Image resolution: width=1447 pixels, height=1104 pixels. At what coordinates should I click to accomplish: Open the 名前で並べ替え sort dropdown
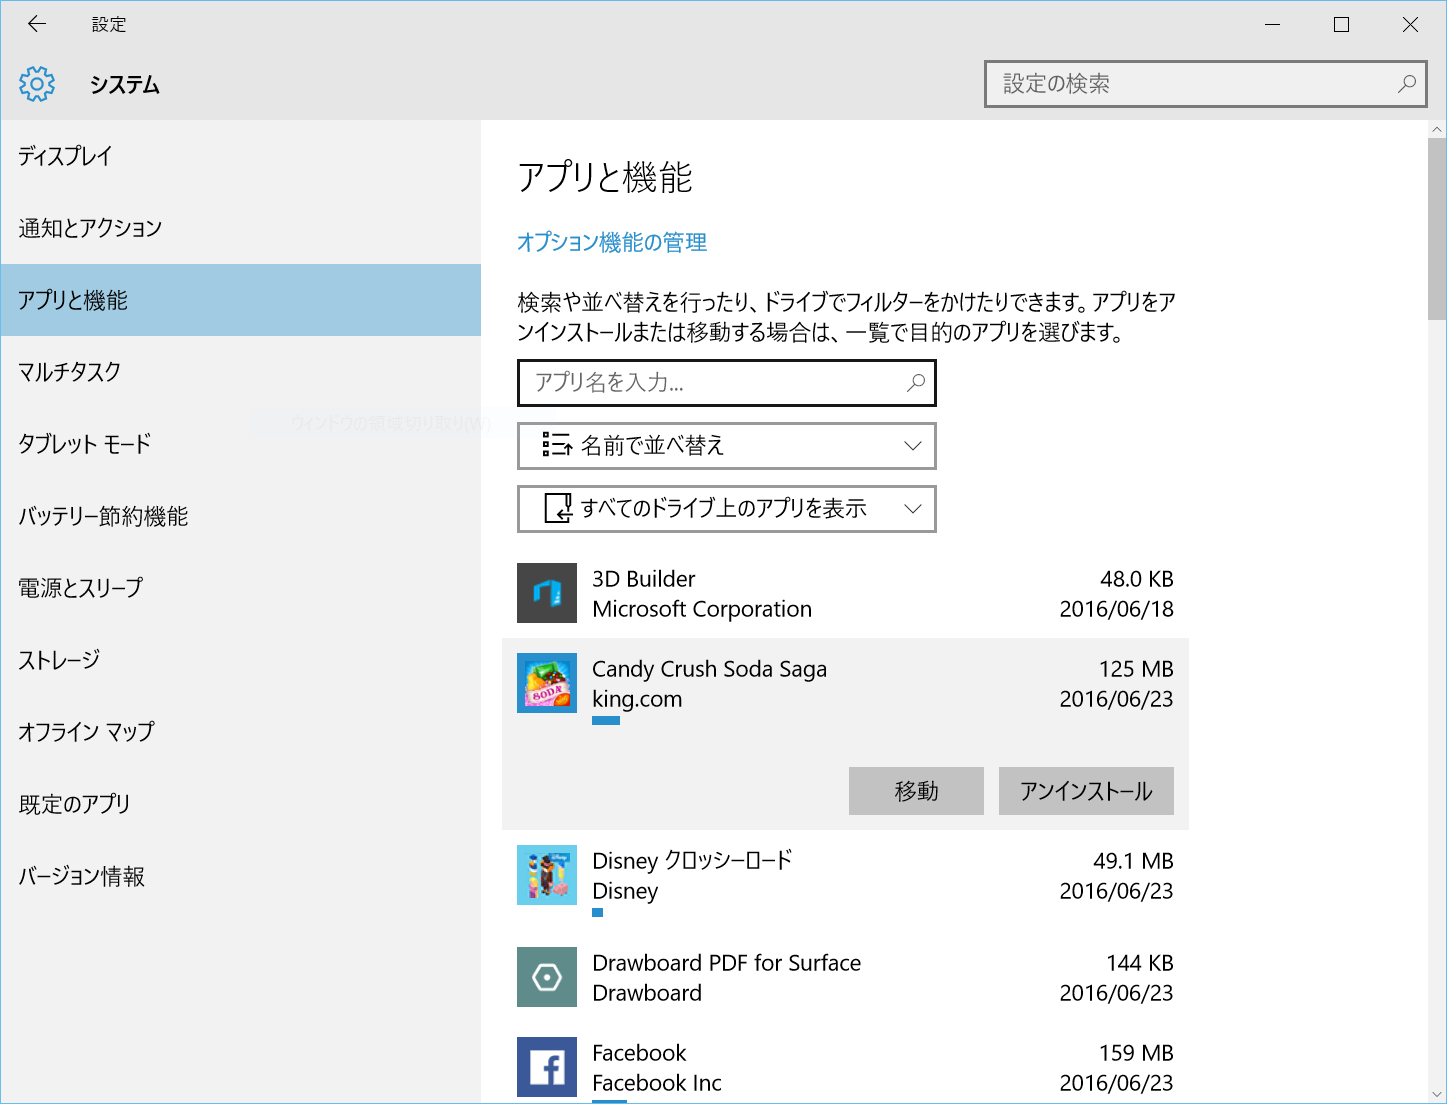pyautogui.click(x=727, y=446)
